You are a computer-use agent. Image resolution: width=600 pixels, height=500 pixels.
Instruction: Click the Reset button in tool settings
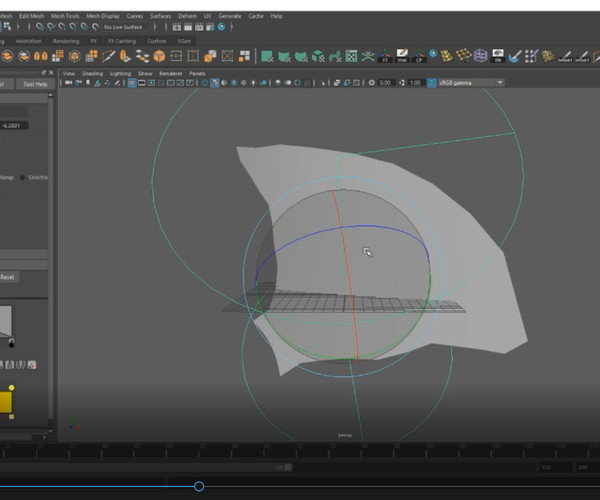[x=7, y=277]
